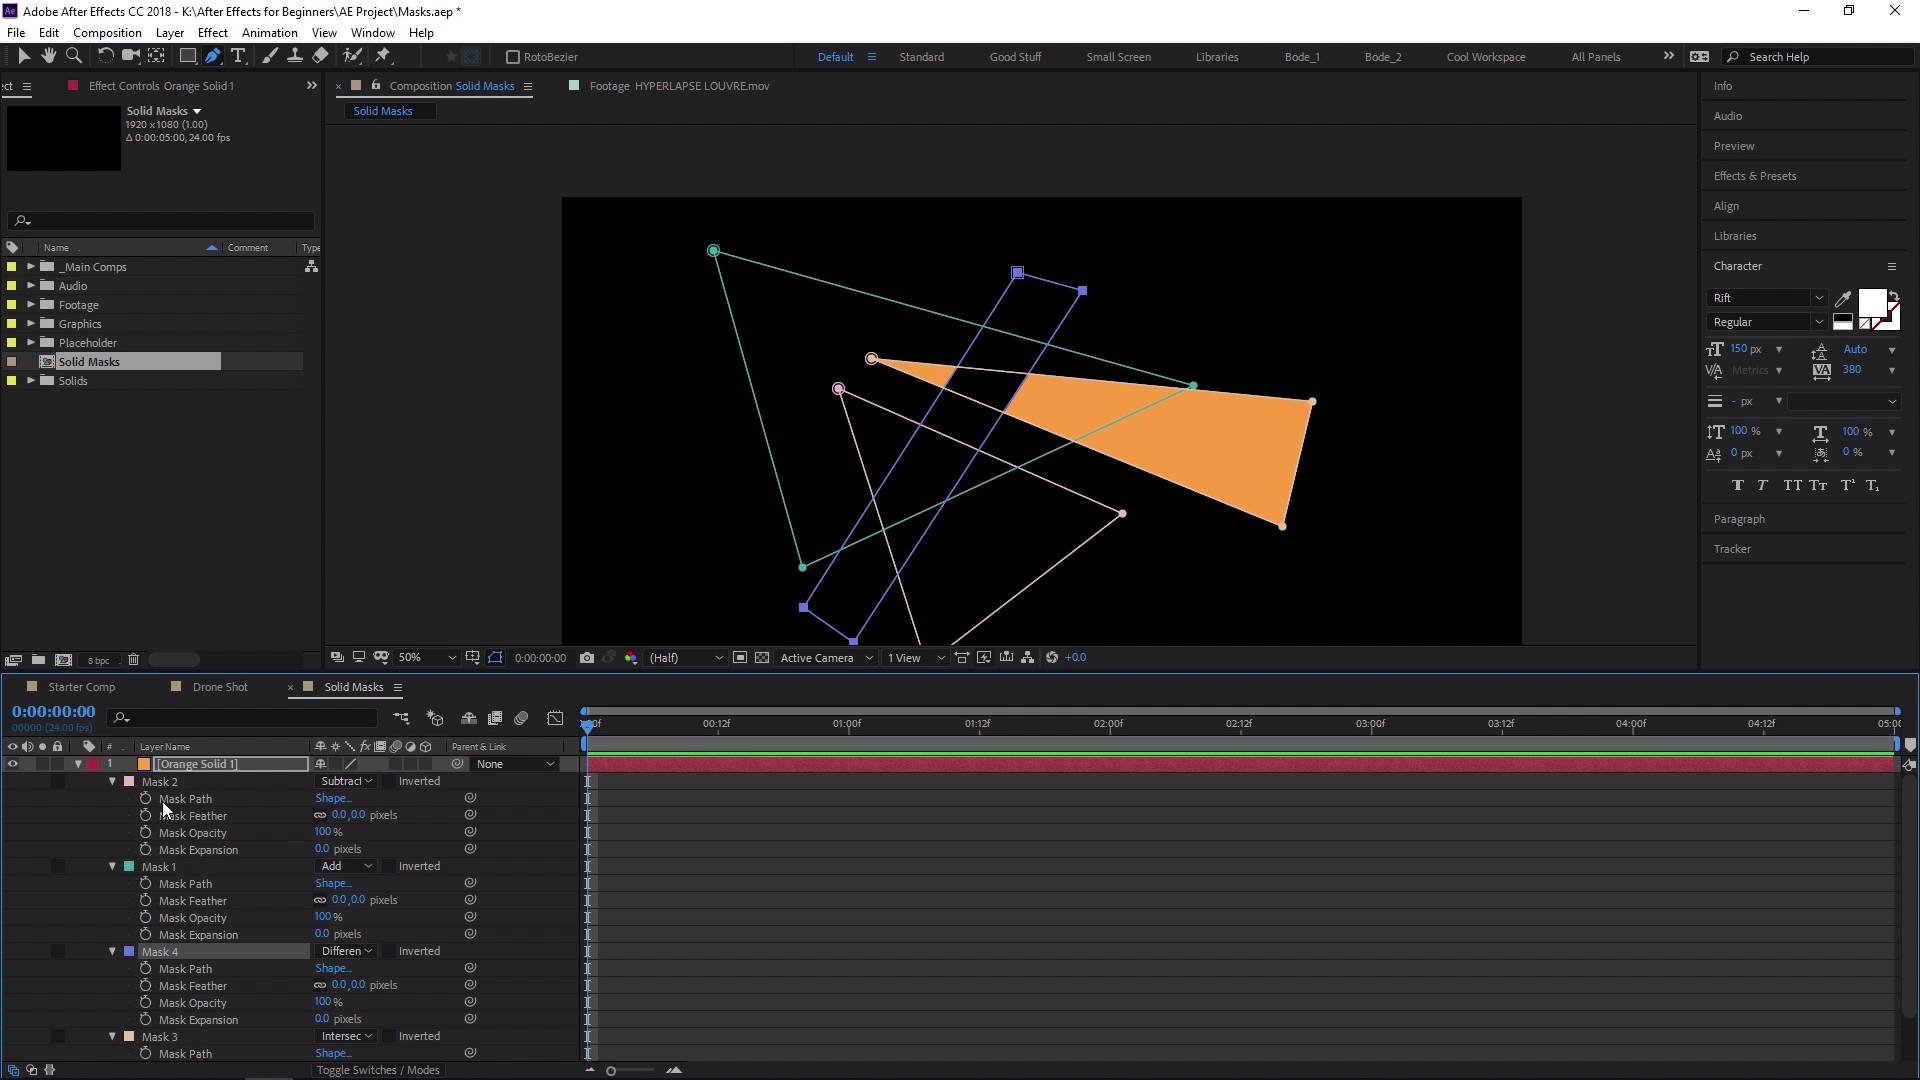
Task: Click the Orange Solid 1 label color
Action: [x=93, y=764]
